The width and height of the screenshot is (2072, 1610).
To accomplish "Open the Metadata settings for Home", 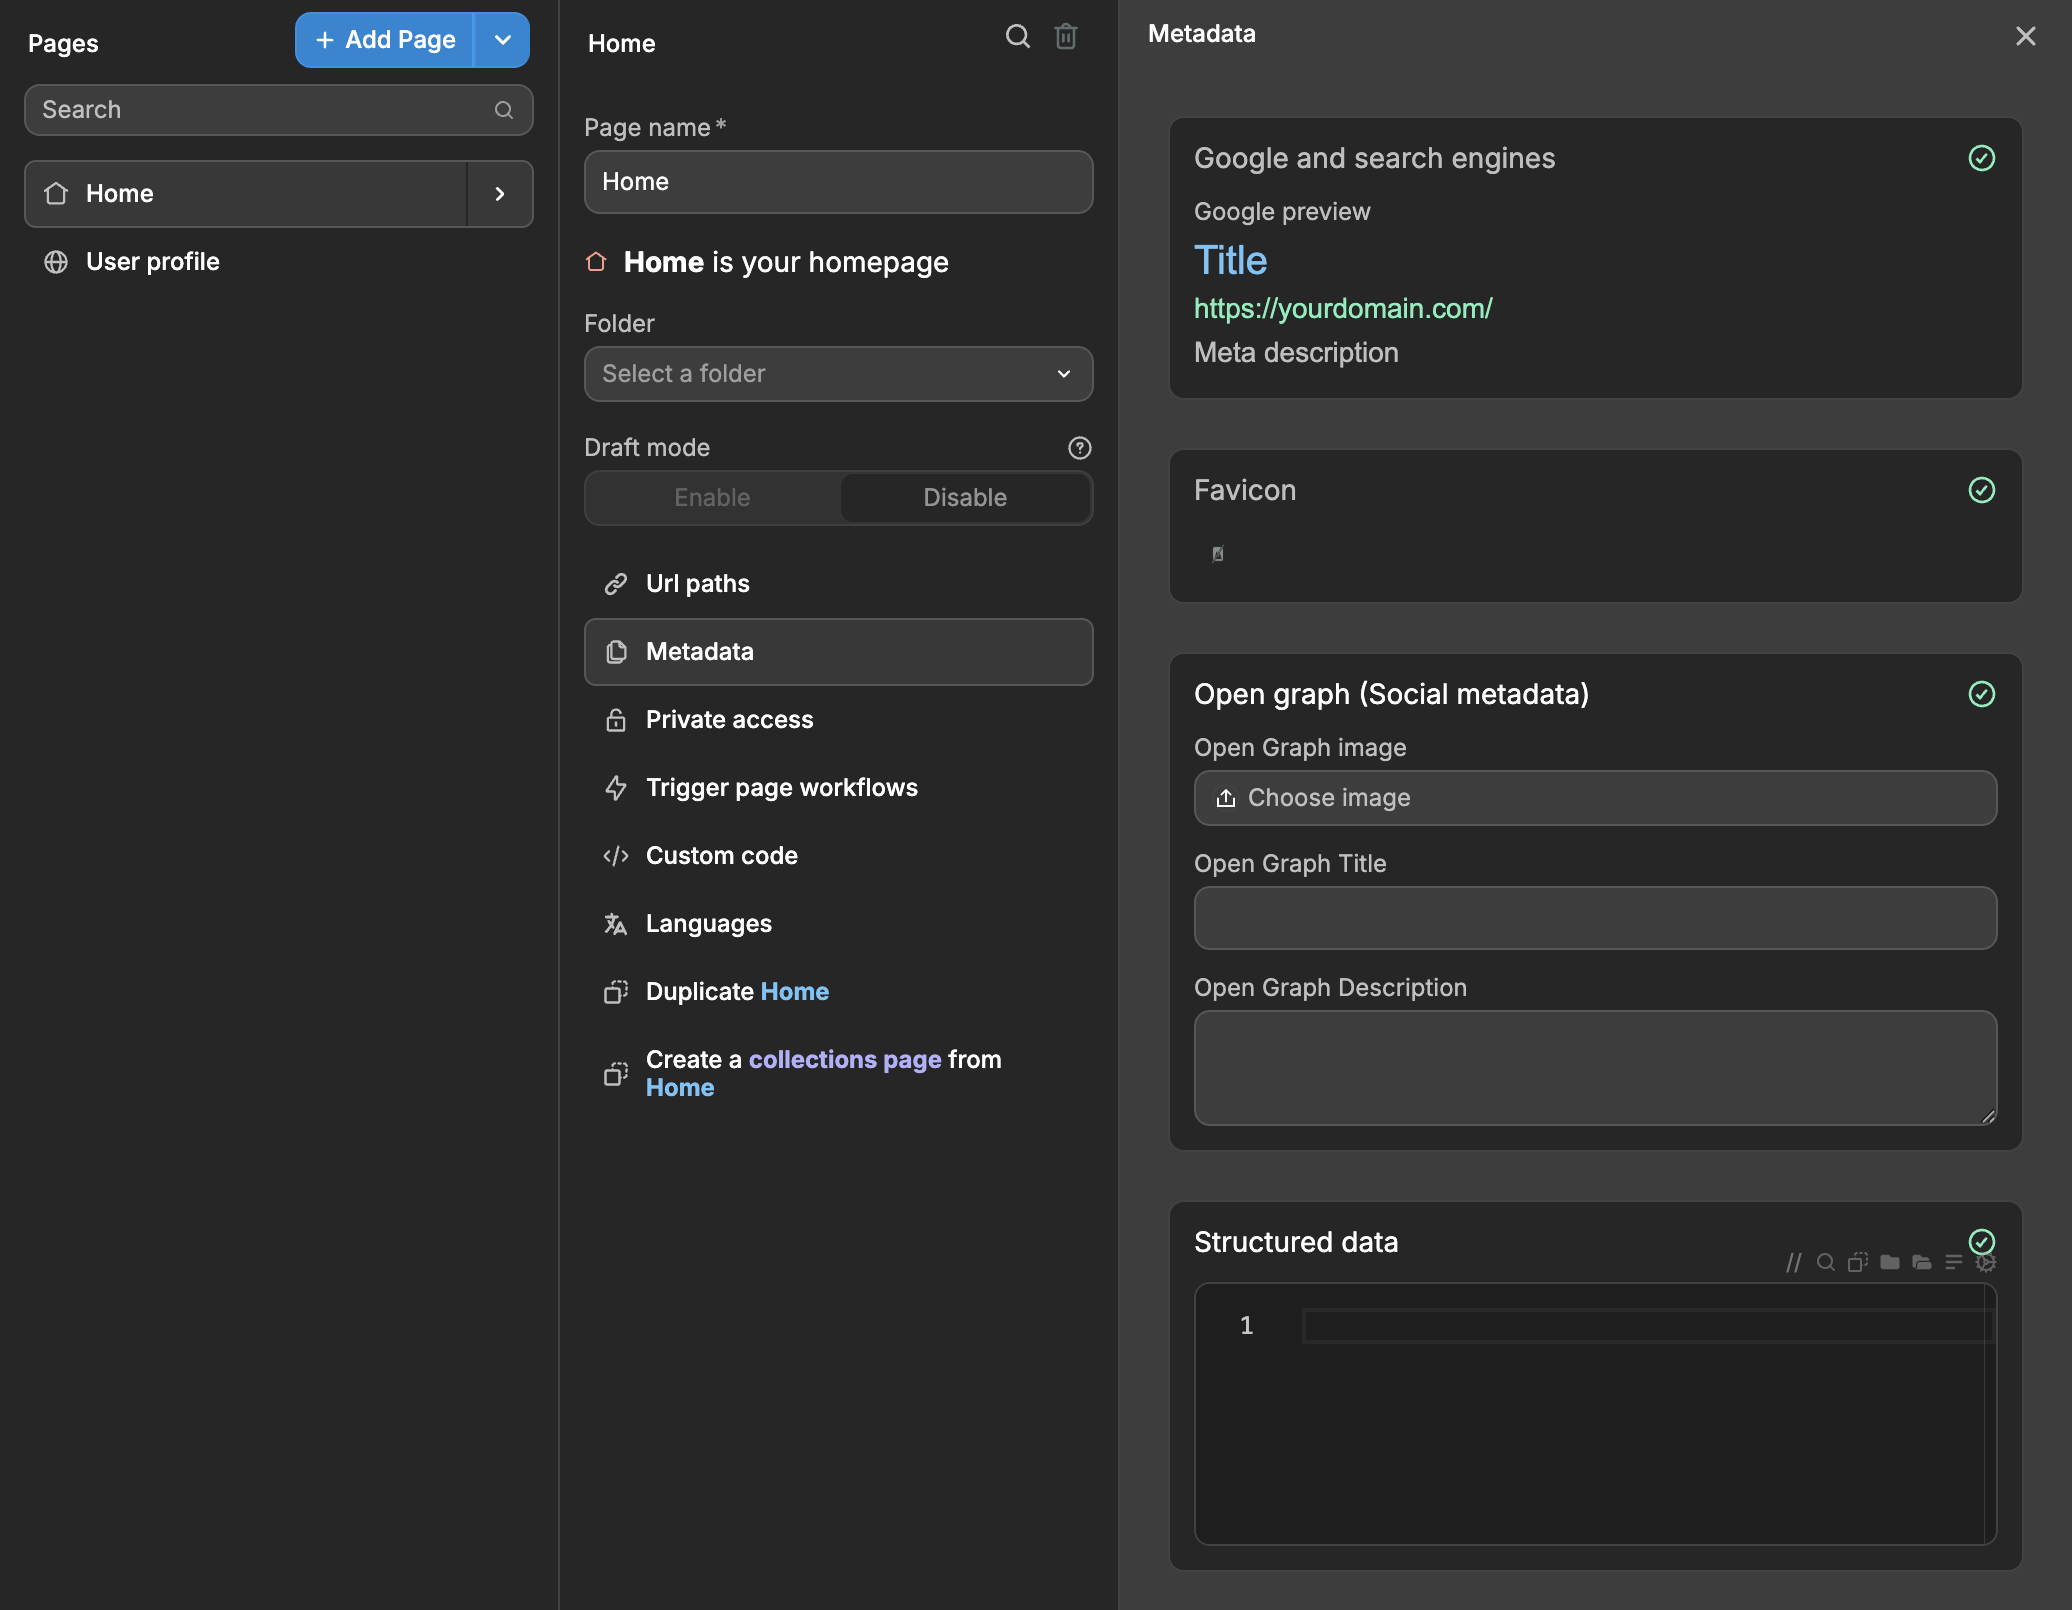I will (700, 652).
